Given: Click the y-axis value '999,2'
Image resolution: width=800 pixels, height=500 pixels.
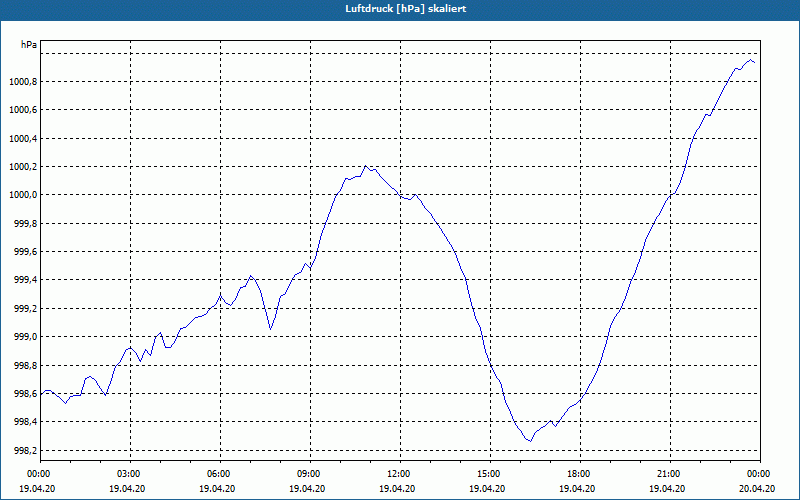Looking at the screenshot, I should point(25,308).
